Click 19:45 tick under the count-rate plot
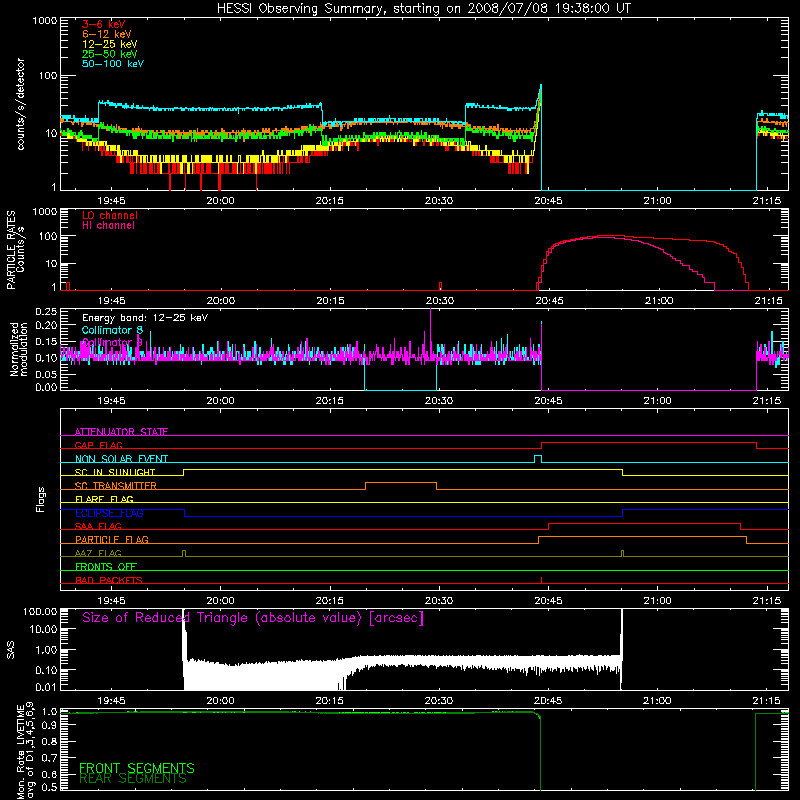The image size is (800, 800). pos(111,201)
